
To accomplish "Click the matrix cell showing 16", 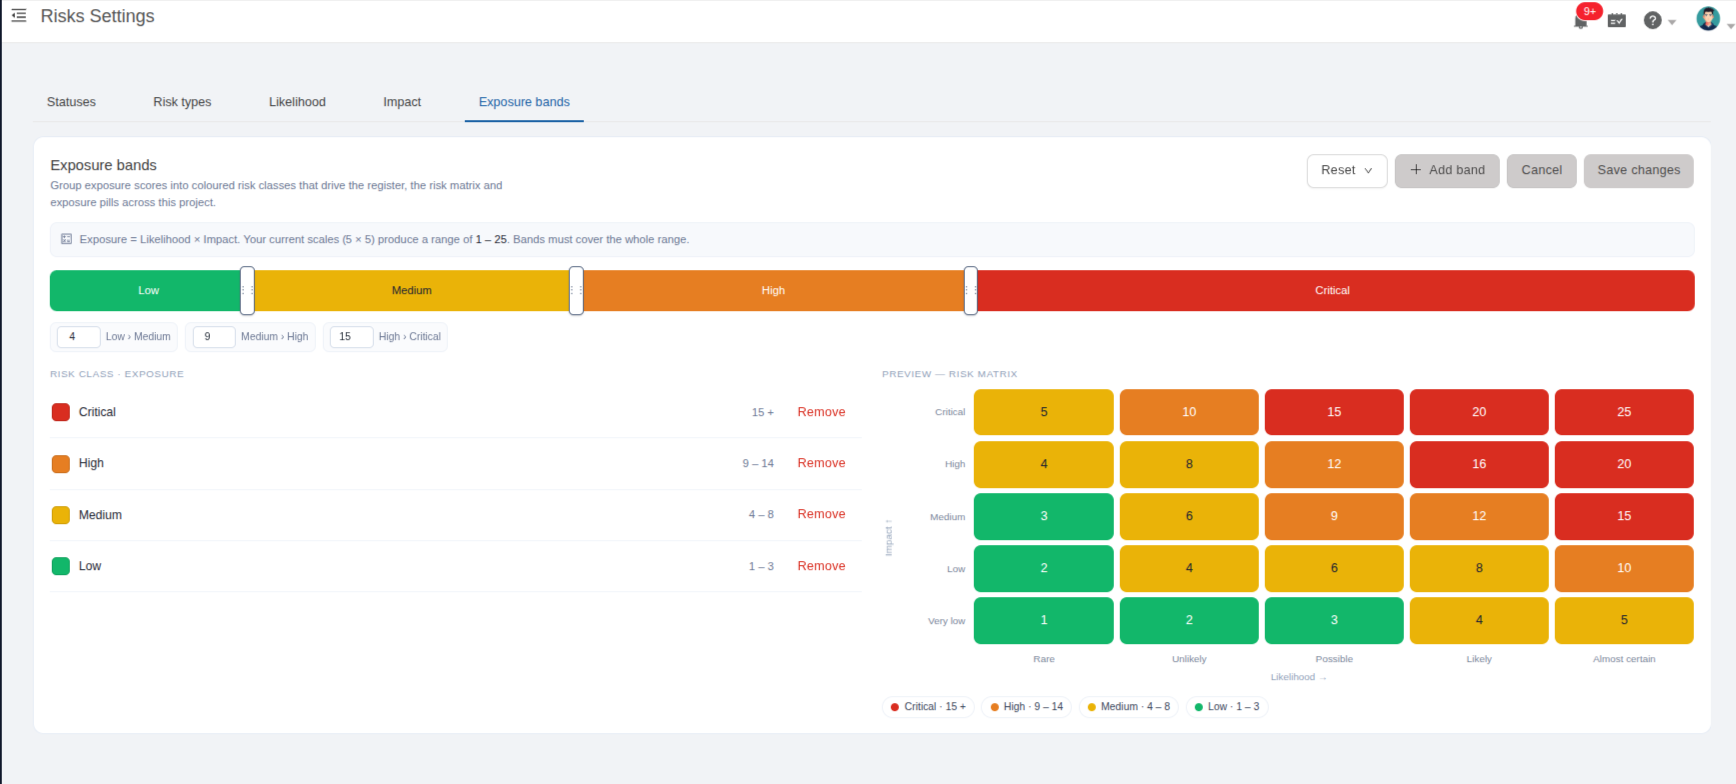I will (1479, 464).
